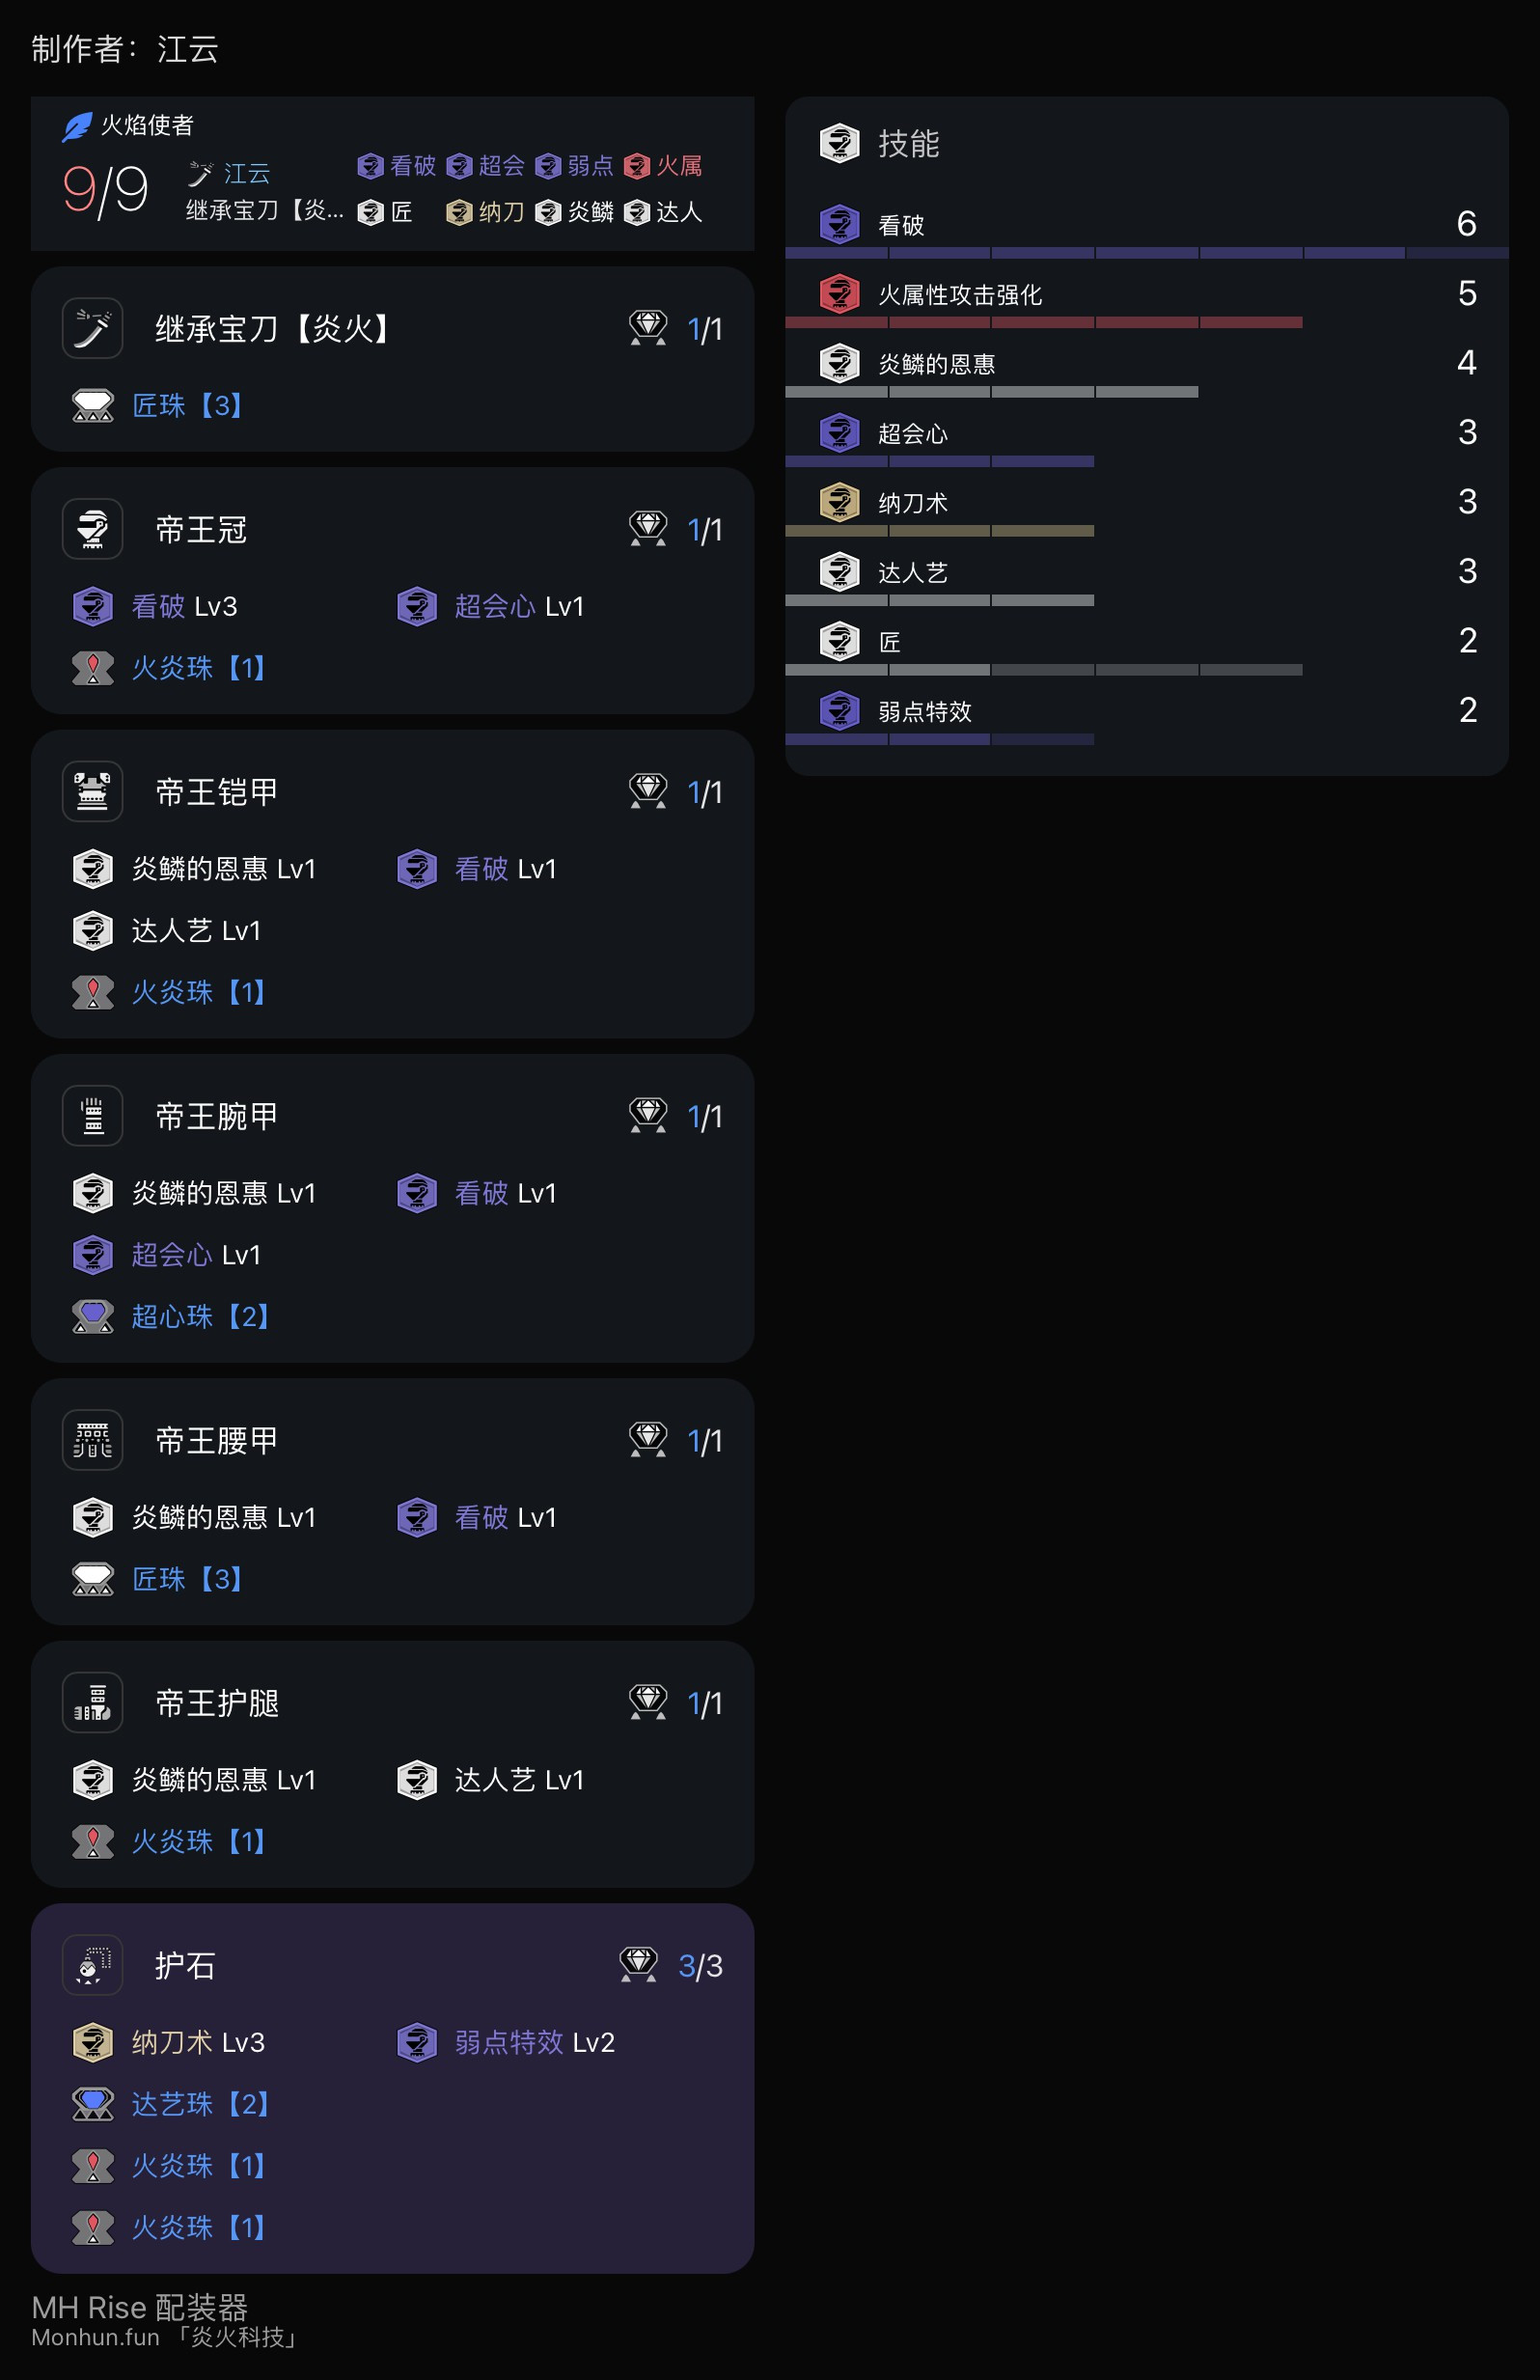Open the 匠珠【3】 decoration under the weapon
This screenshot has height=2380, width=1540.
coord(187,405)
